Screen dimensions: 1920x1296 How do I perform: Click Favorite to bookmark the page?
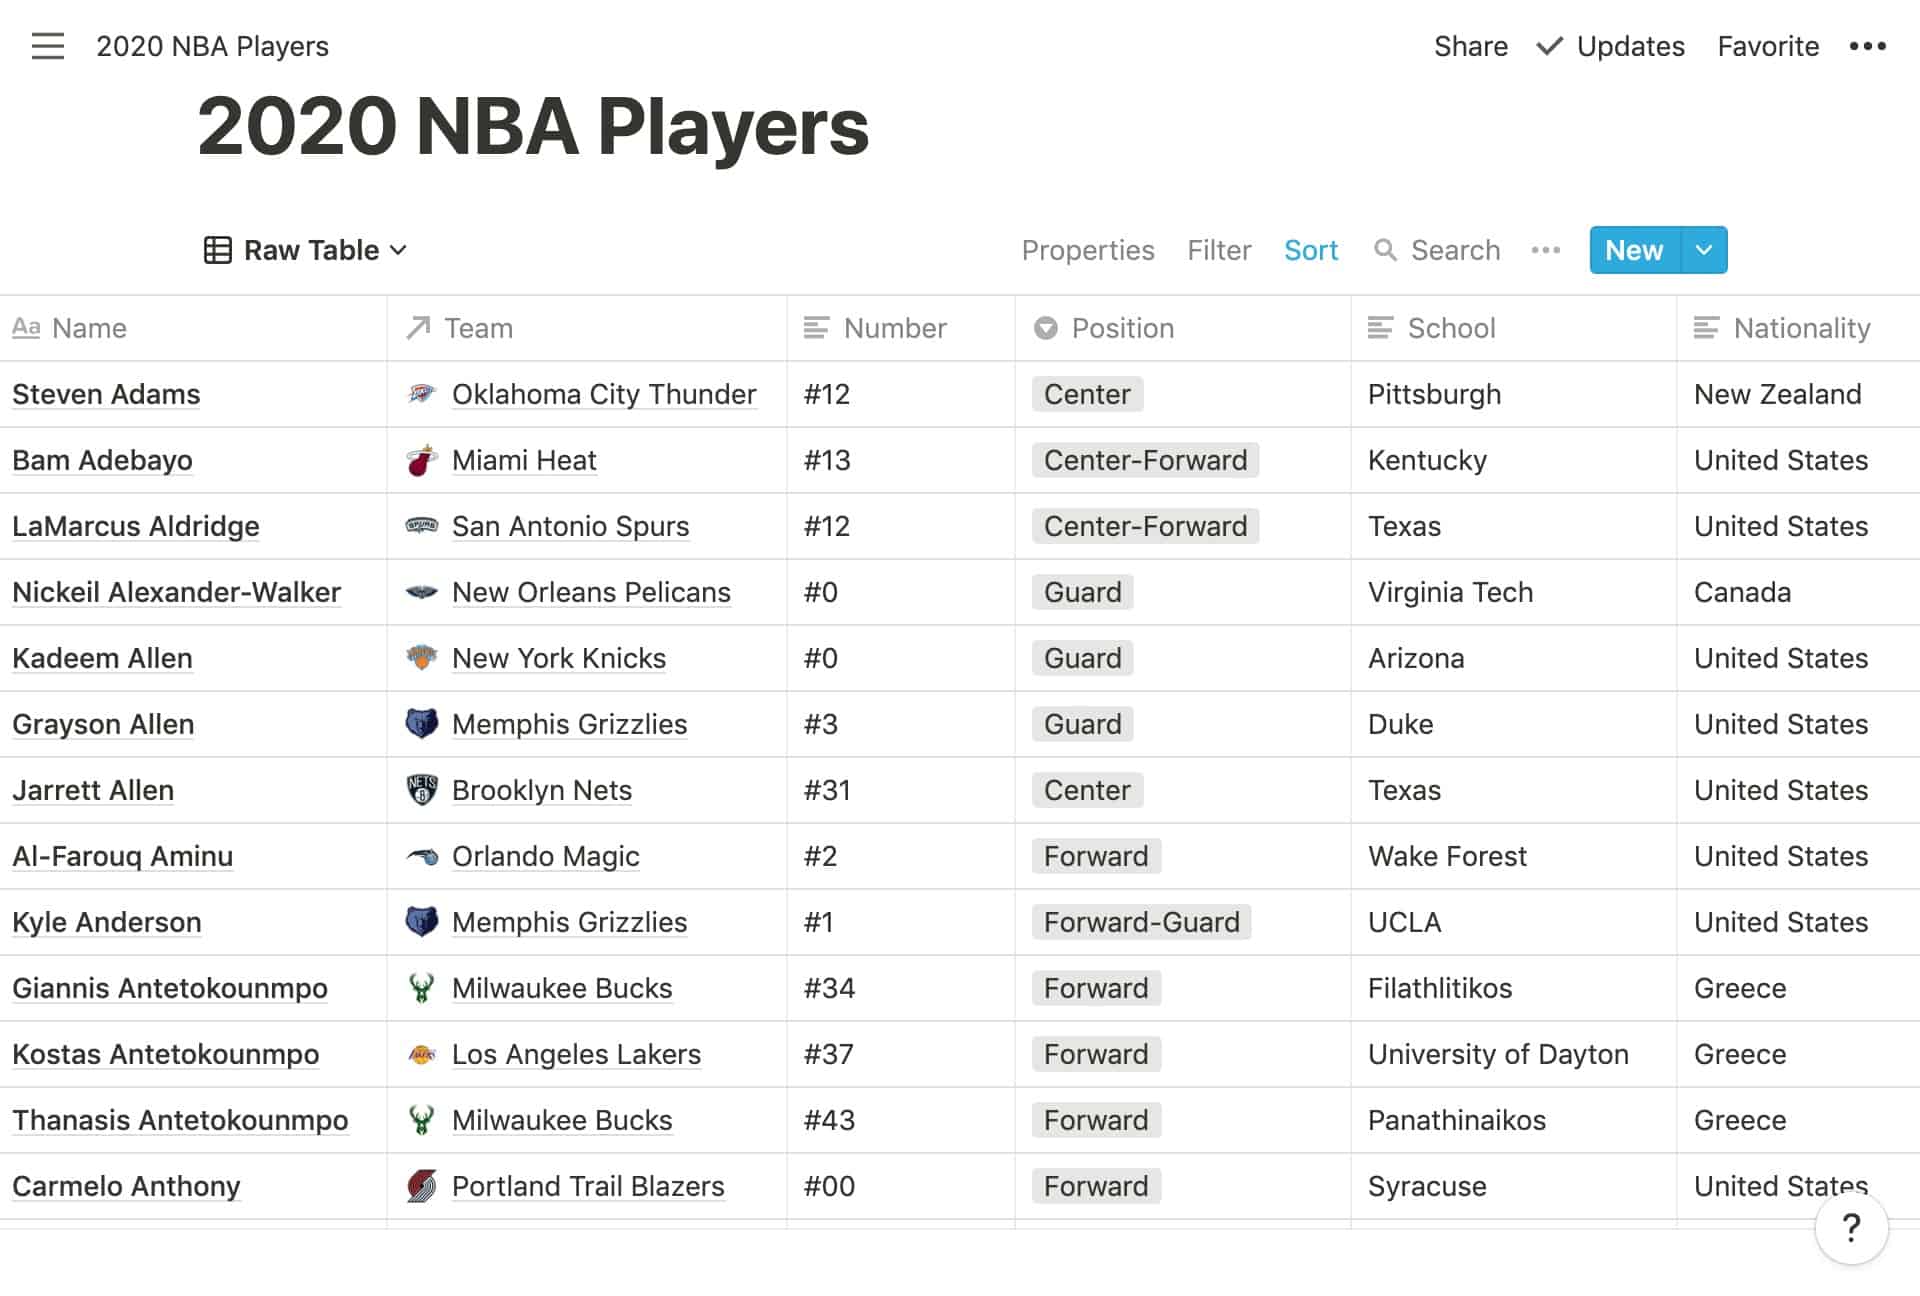(1768, 46)
